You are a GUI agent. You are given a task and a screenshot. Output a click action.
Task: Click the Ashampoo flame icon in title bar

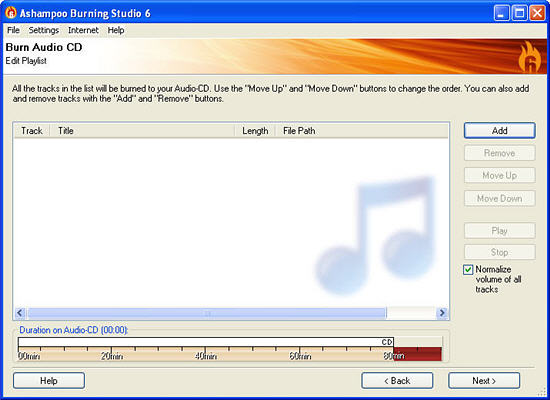(x=11, y=13)
